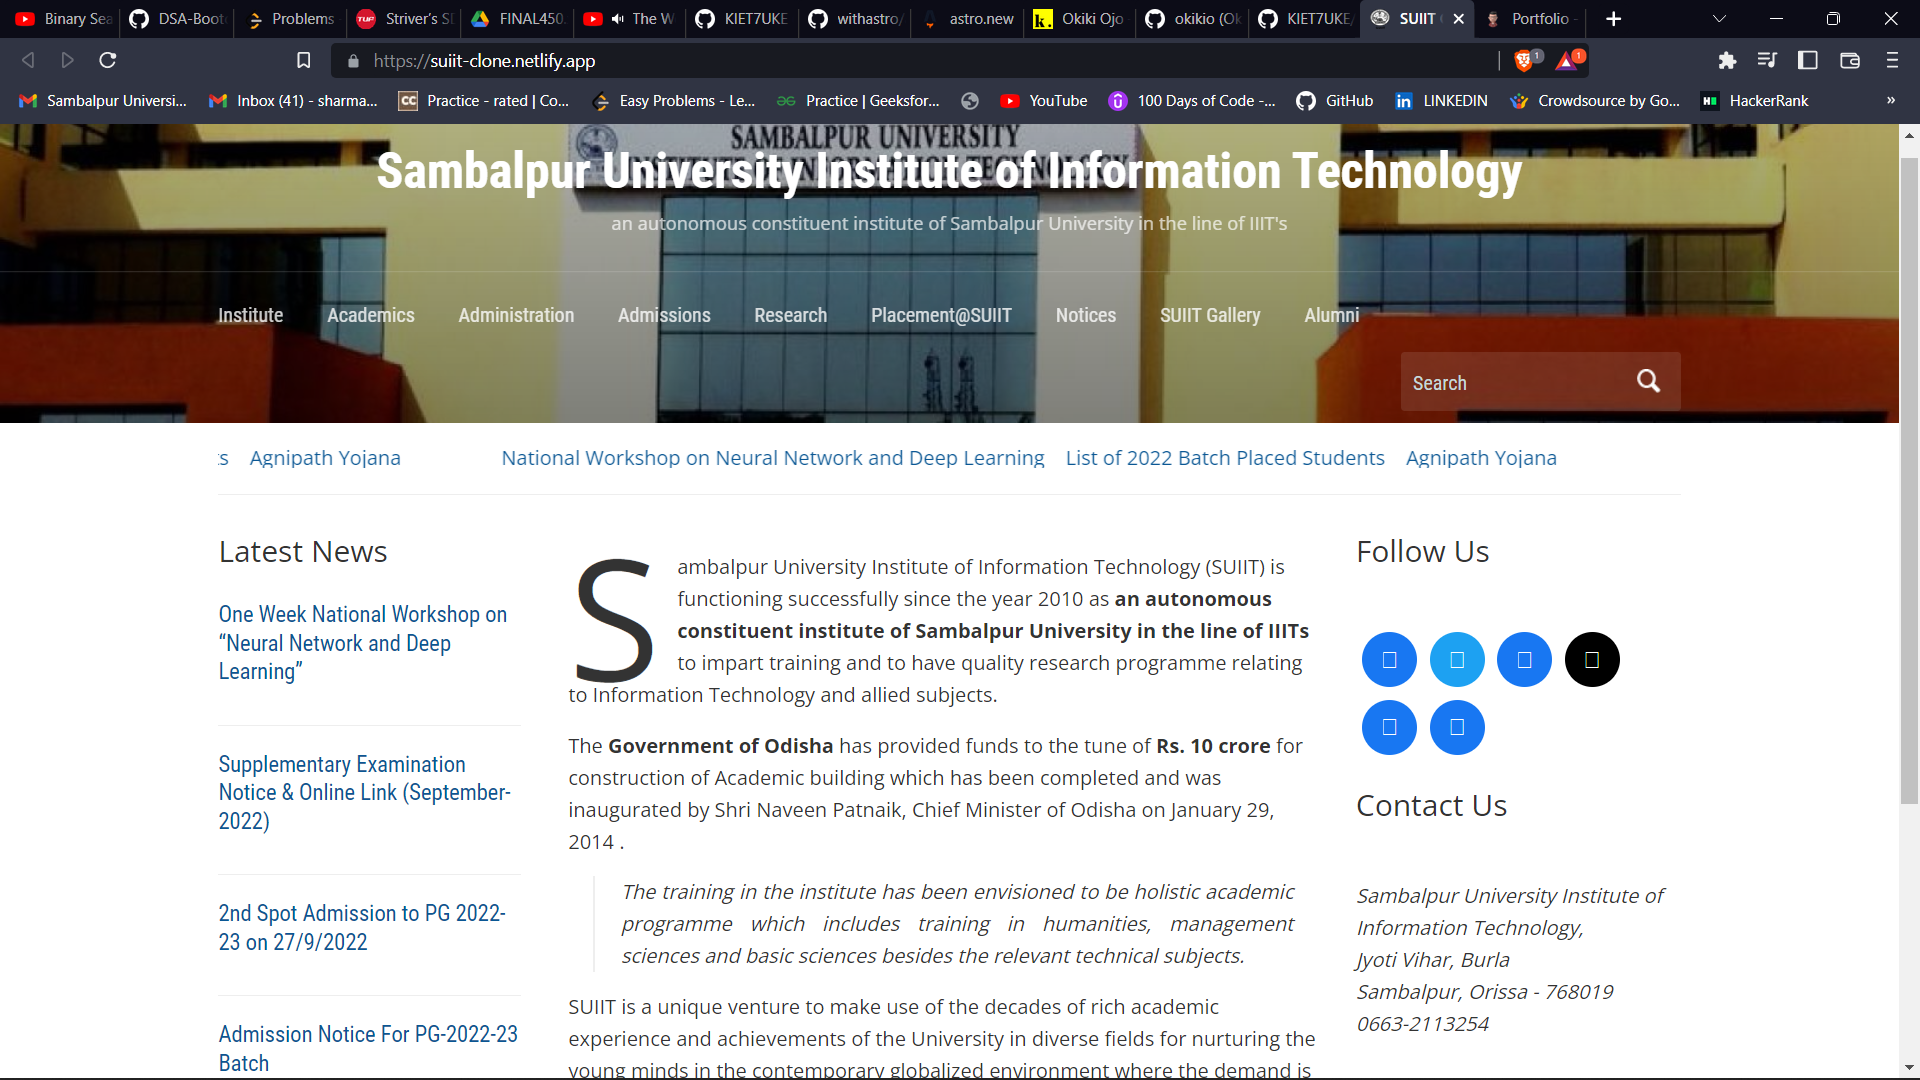This screenshot has height=1080, width=1920.
Task: Mute the YouTube tab speaker icon
Action: click(618, 19)
